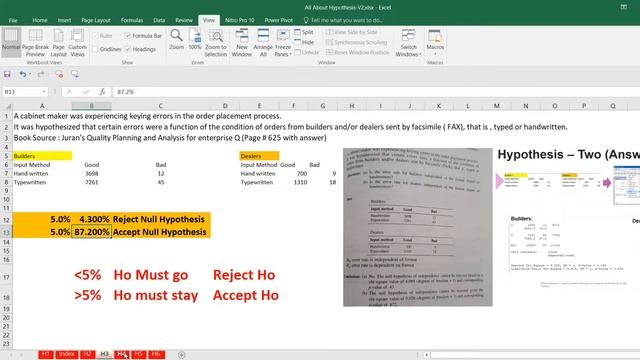This screenshot has height=360, width=640.
Task: Select the yellow Builders cell
Action: click(x=42, y=156)
